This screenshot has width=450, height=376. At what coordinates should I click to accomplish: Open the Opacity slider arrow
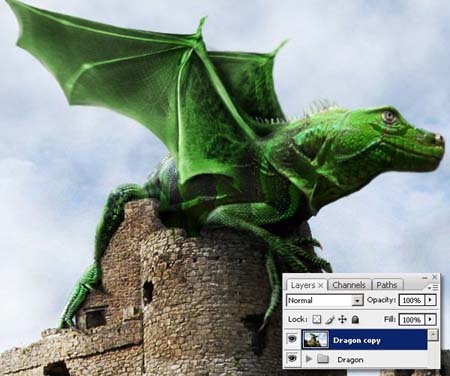[x=430, y=300]
